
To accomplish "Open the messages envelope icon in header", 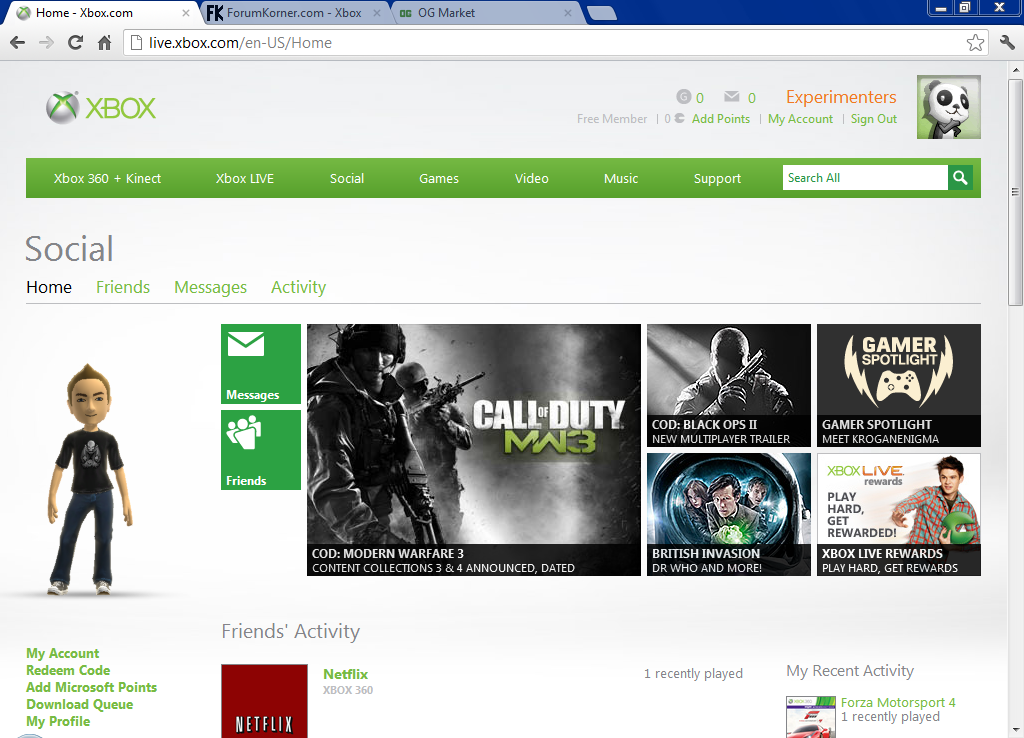I will (731, 97).
